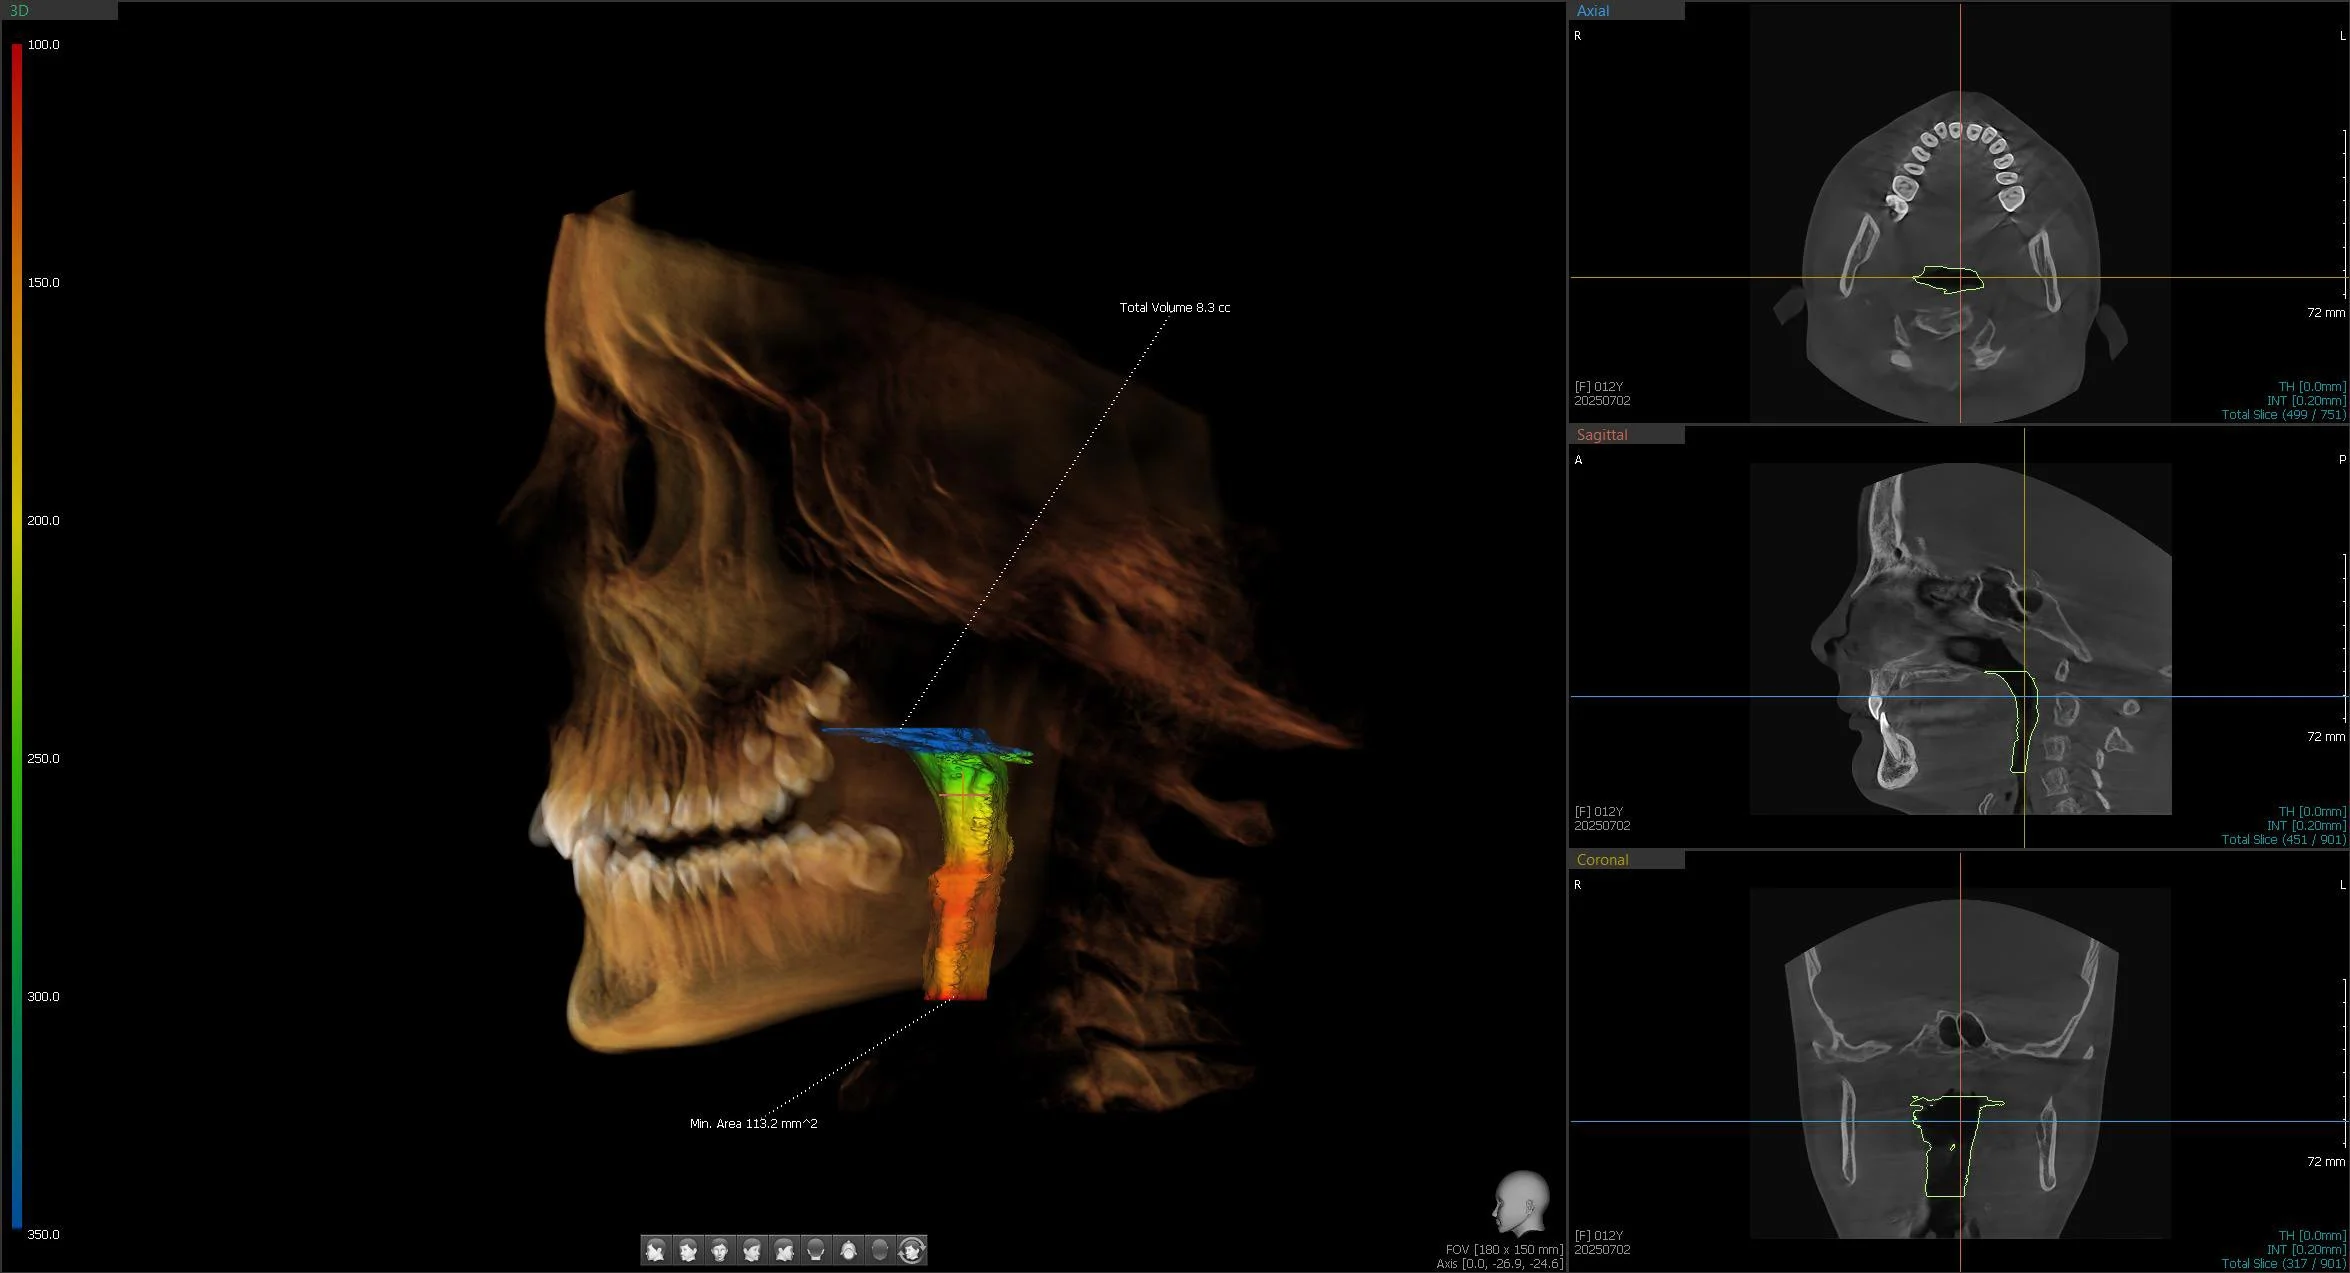Select the Sagittal pane label
Viewport: 2350px width, 1273px height.
[1601, 435]
